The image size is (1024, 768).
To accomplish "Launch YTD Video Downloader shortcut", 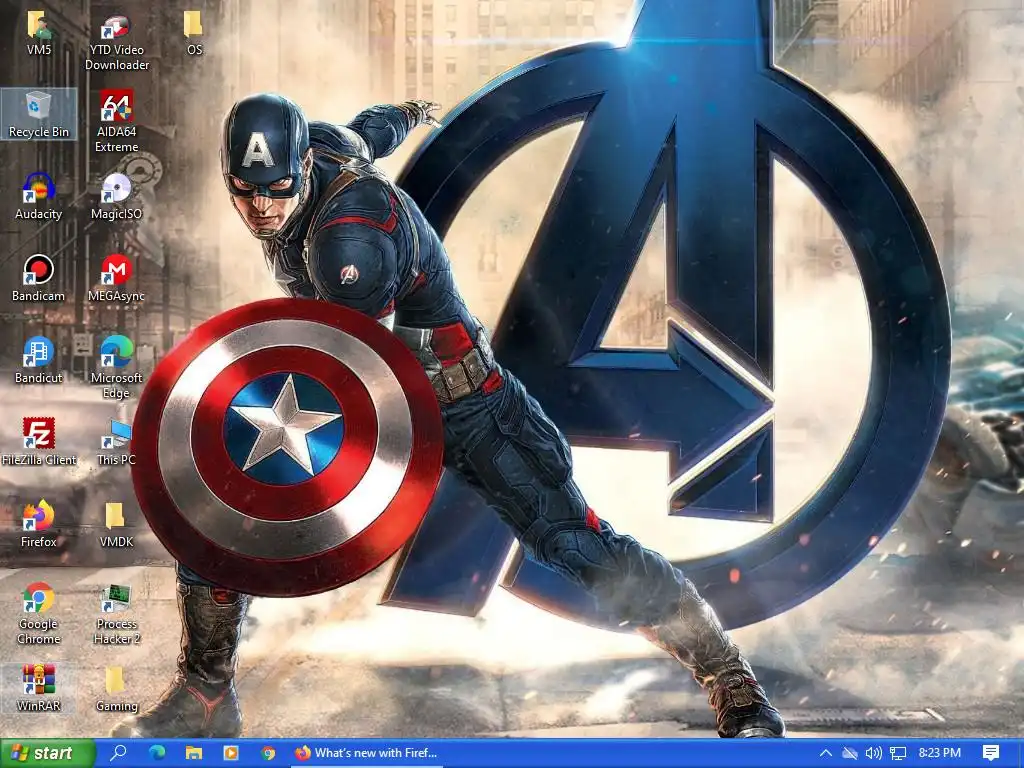I will pos(116,40).
